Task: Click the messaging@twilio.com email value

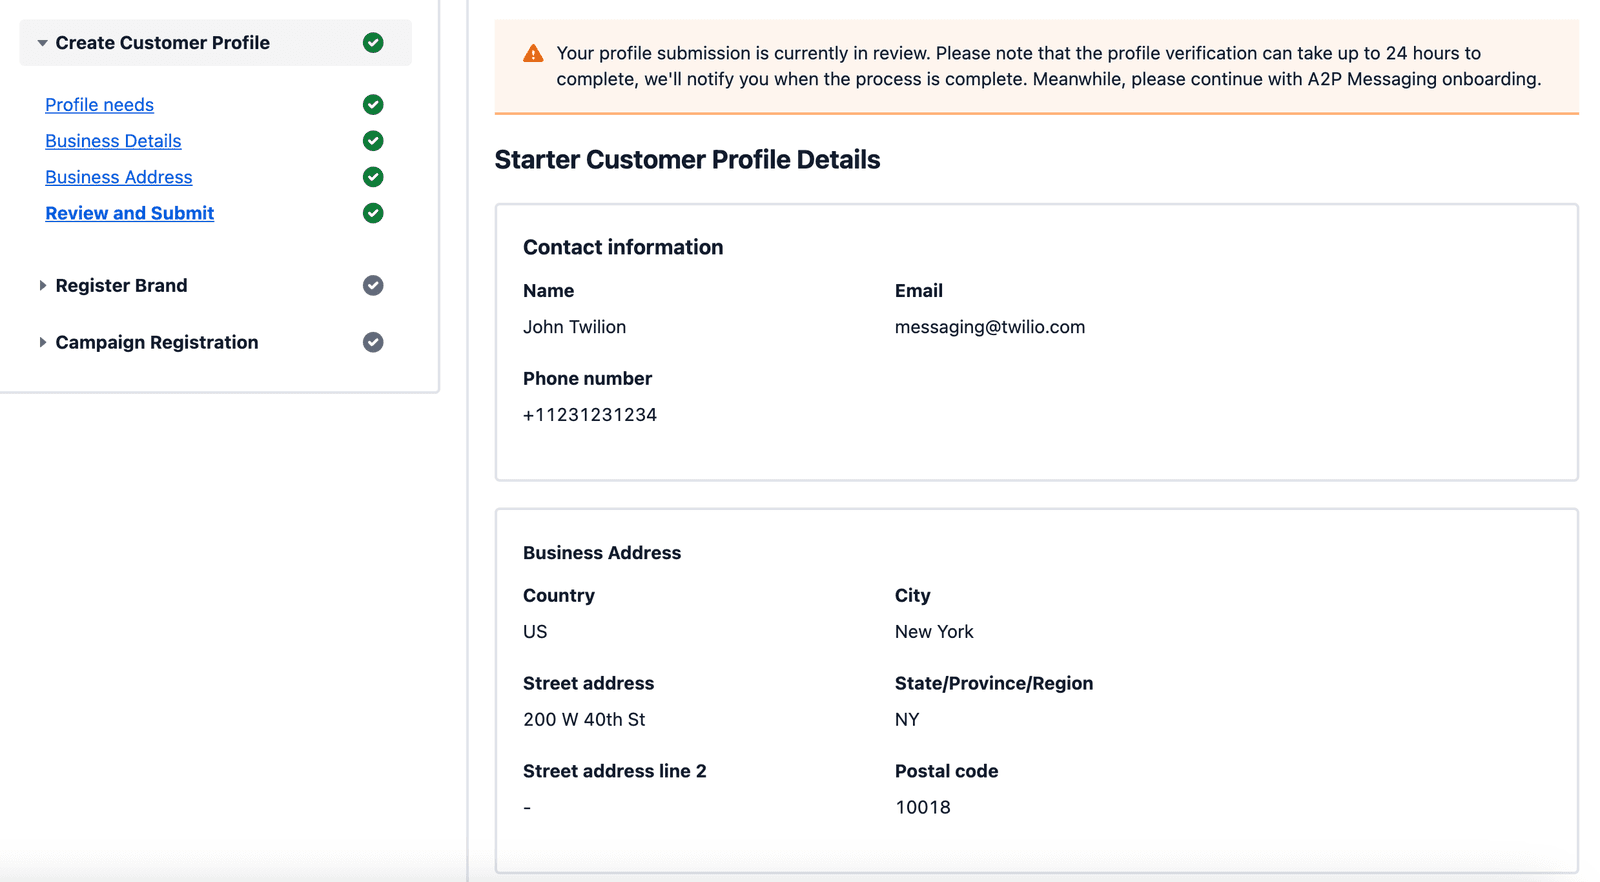Action: [989, 327]
